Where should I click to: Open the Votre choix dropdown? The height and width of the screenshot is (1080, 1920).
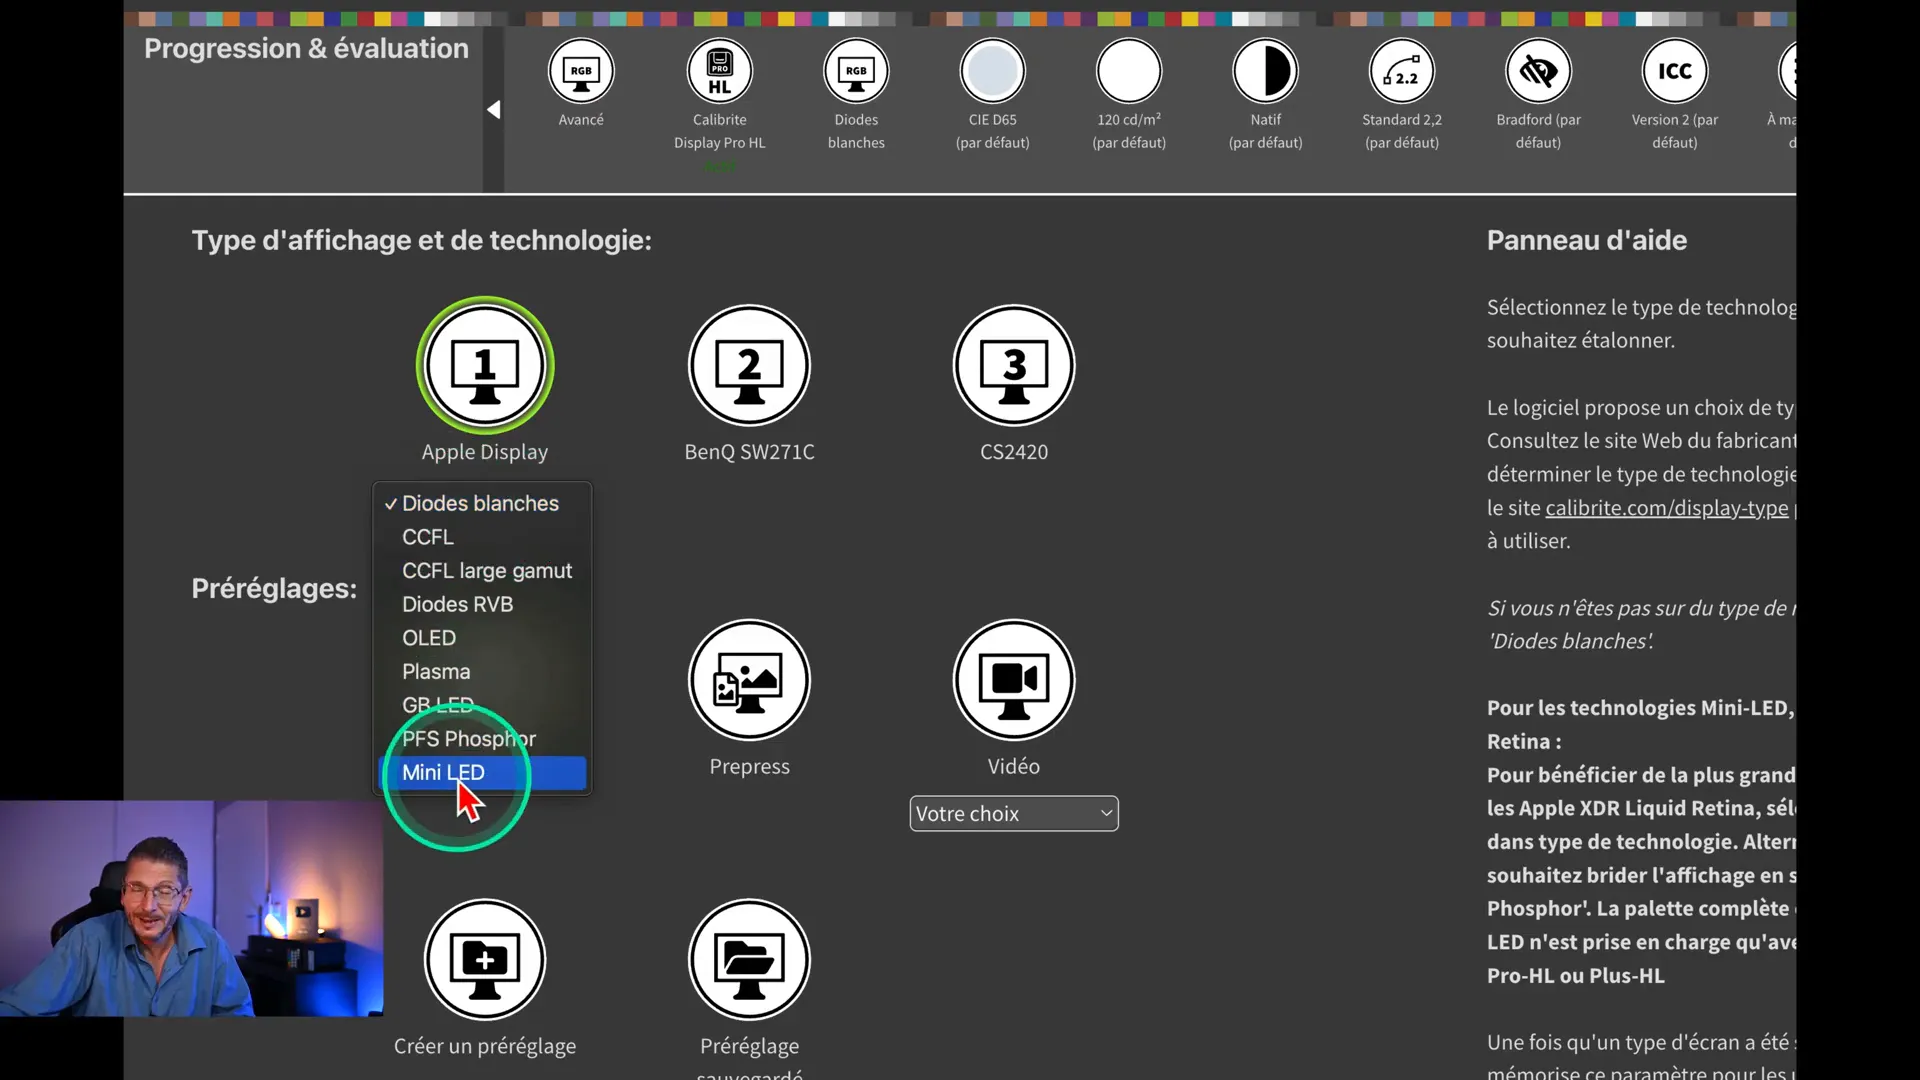pyautogui.click(x=1014, y=814)
